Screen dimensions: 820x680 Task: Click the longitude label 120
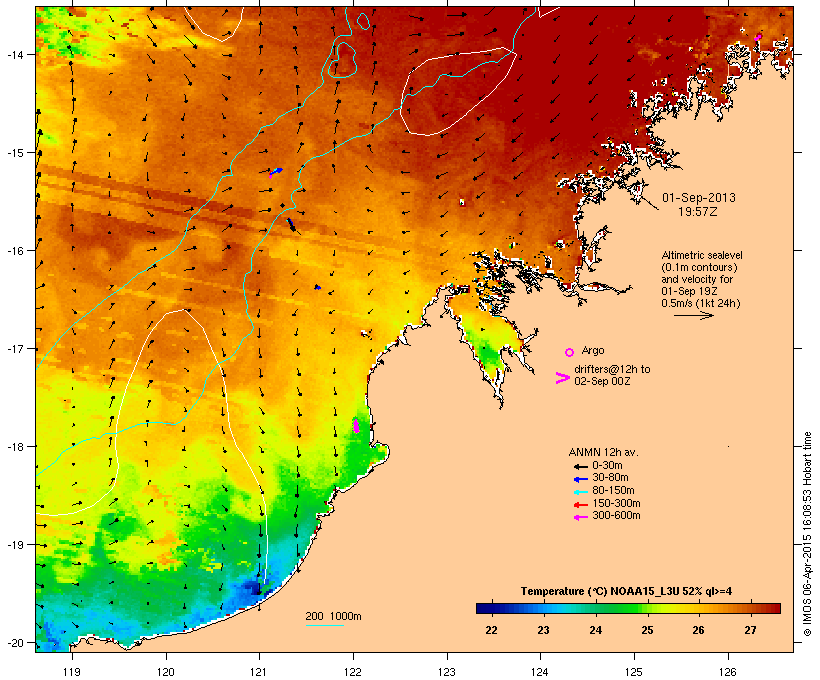pyautogui.click(x=166, y=672)
